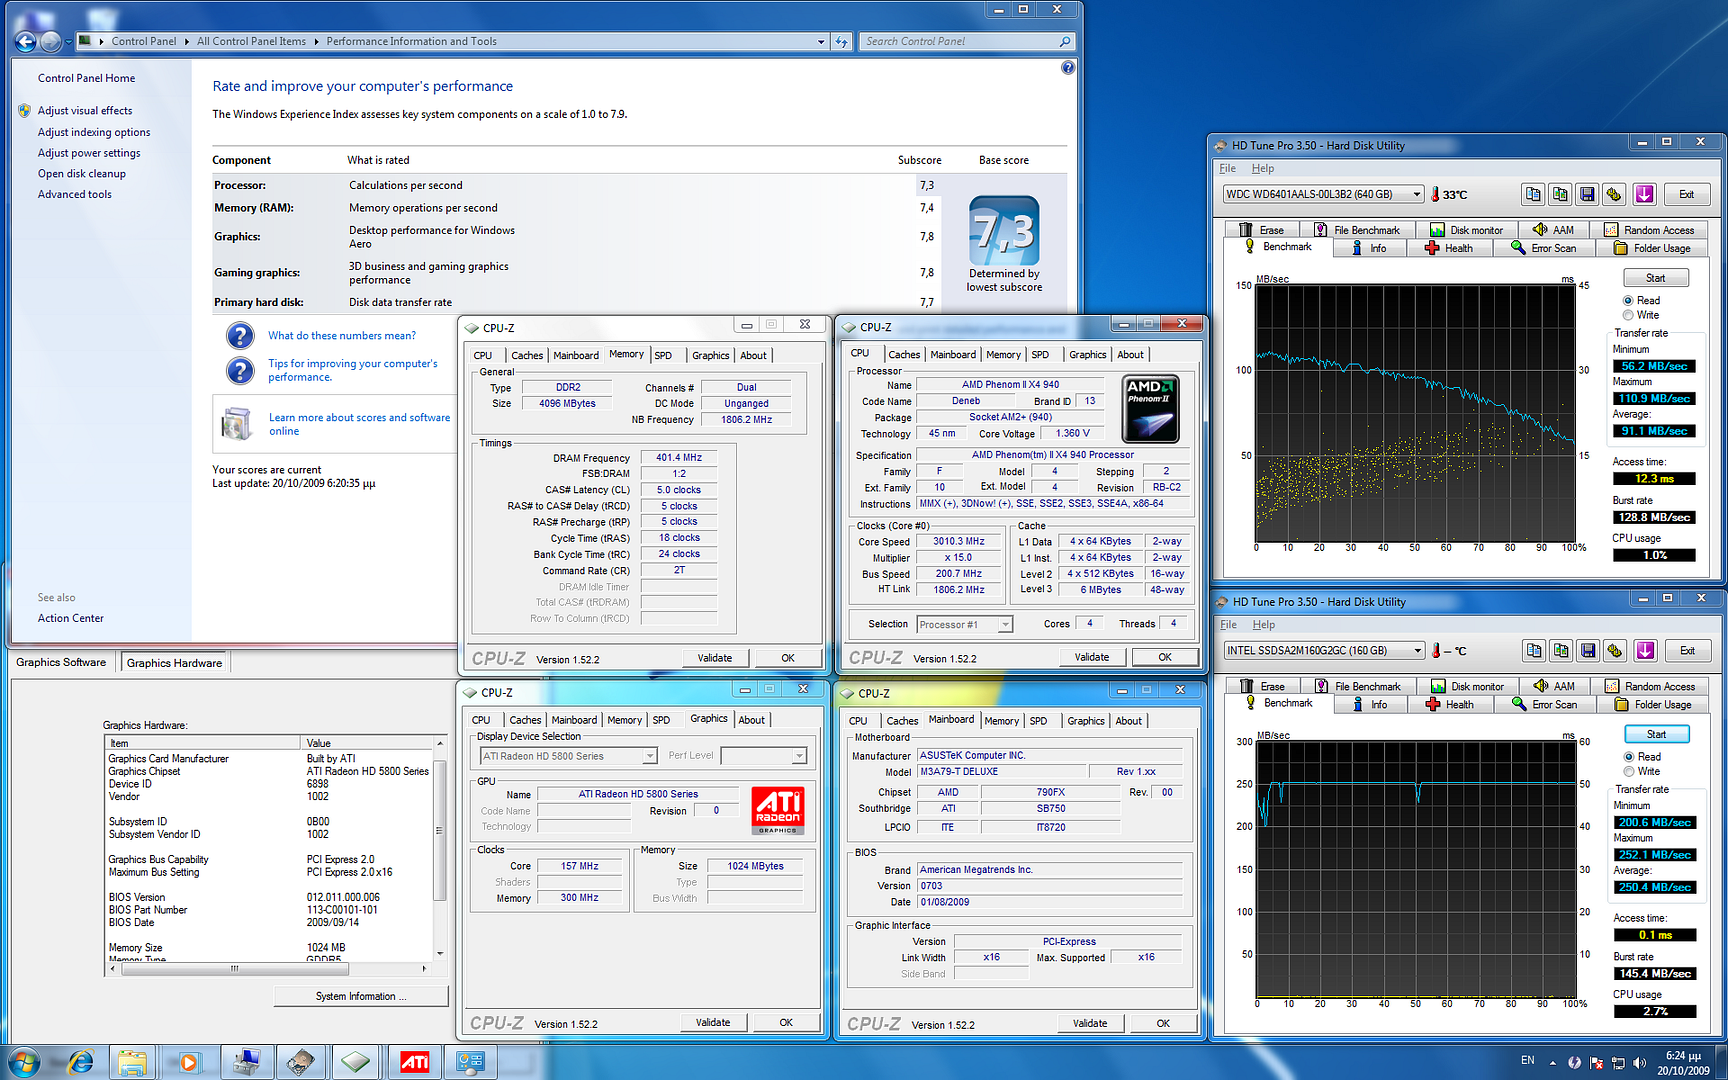Open options icon in Intel SSD HD Tune window

pos(1615,650)
